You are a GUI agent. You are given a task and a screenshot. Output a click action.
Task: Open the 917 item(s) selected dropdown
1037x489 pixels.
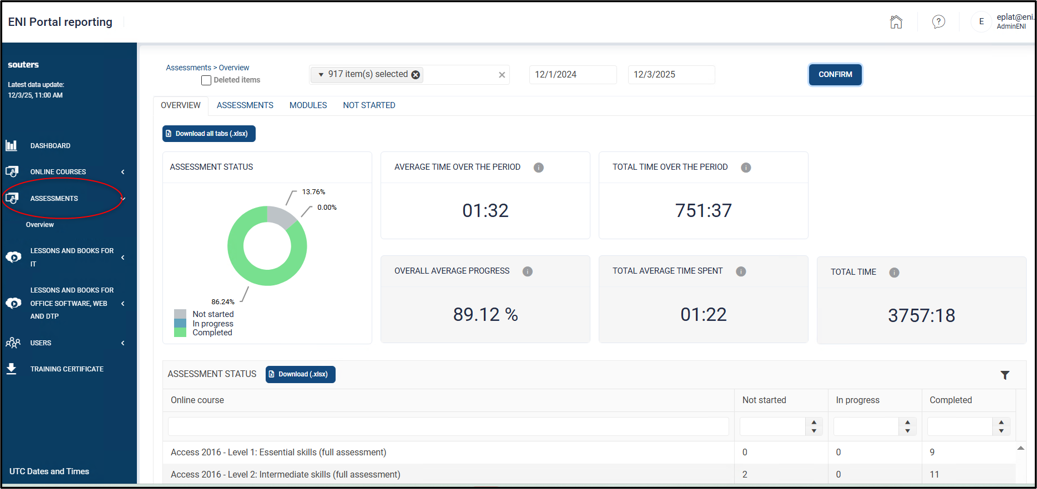pos(366,75)
